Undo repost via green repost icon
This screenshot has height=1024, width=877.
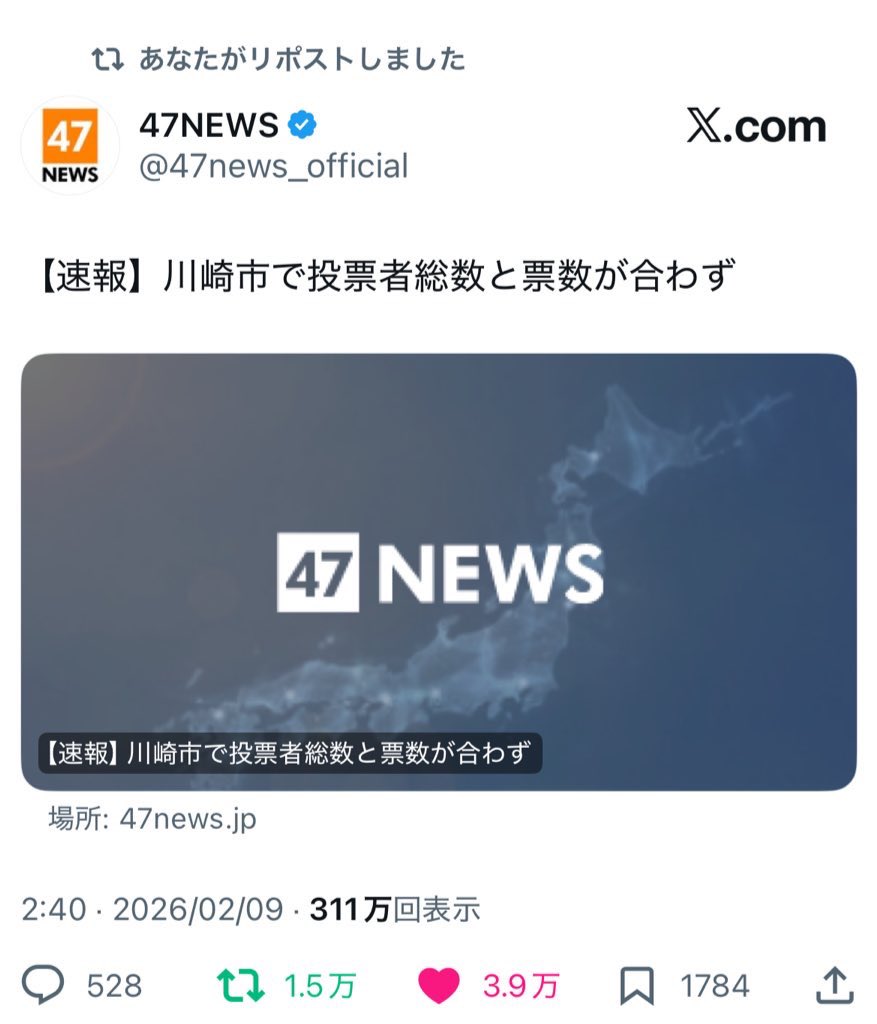[x=240, y=985]
